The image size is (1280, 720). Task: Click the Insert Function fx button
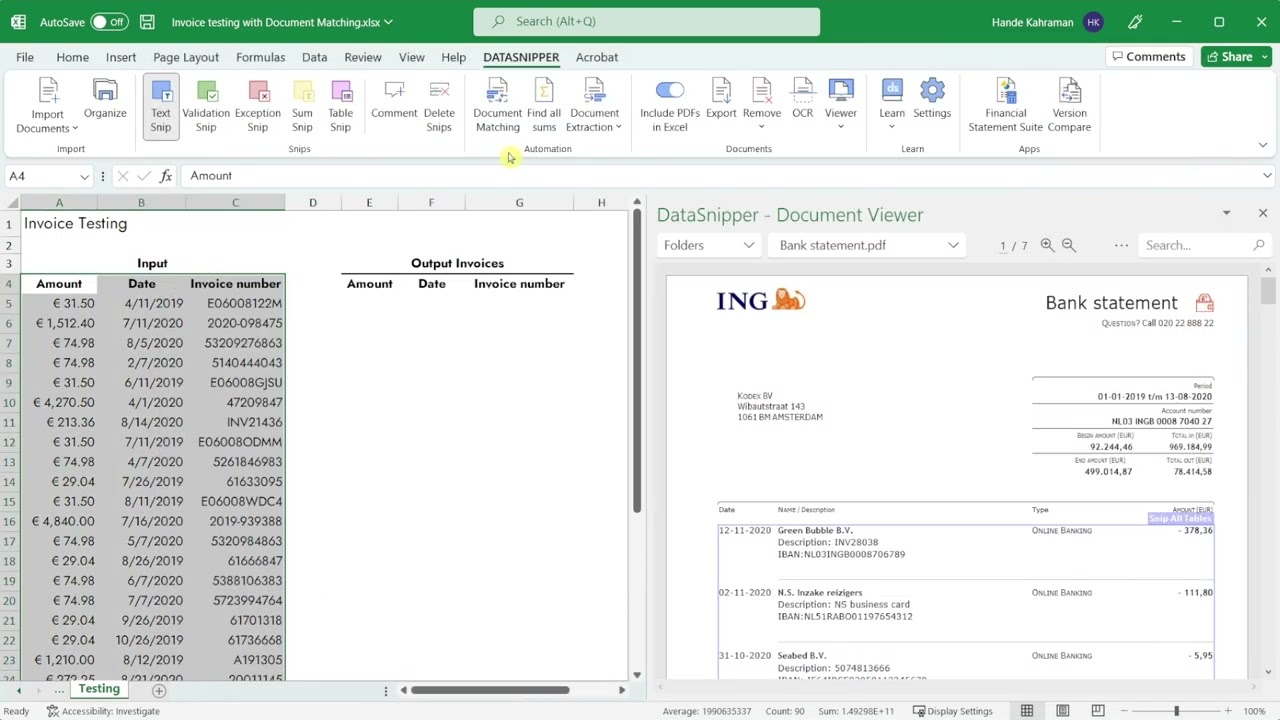[166, 176]
